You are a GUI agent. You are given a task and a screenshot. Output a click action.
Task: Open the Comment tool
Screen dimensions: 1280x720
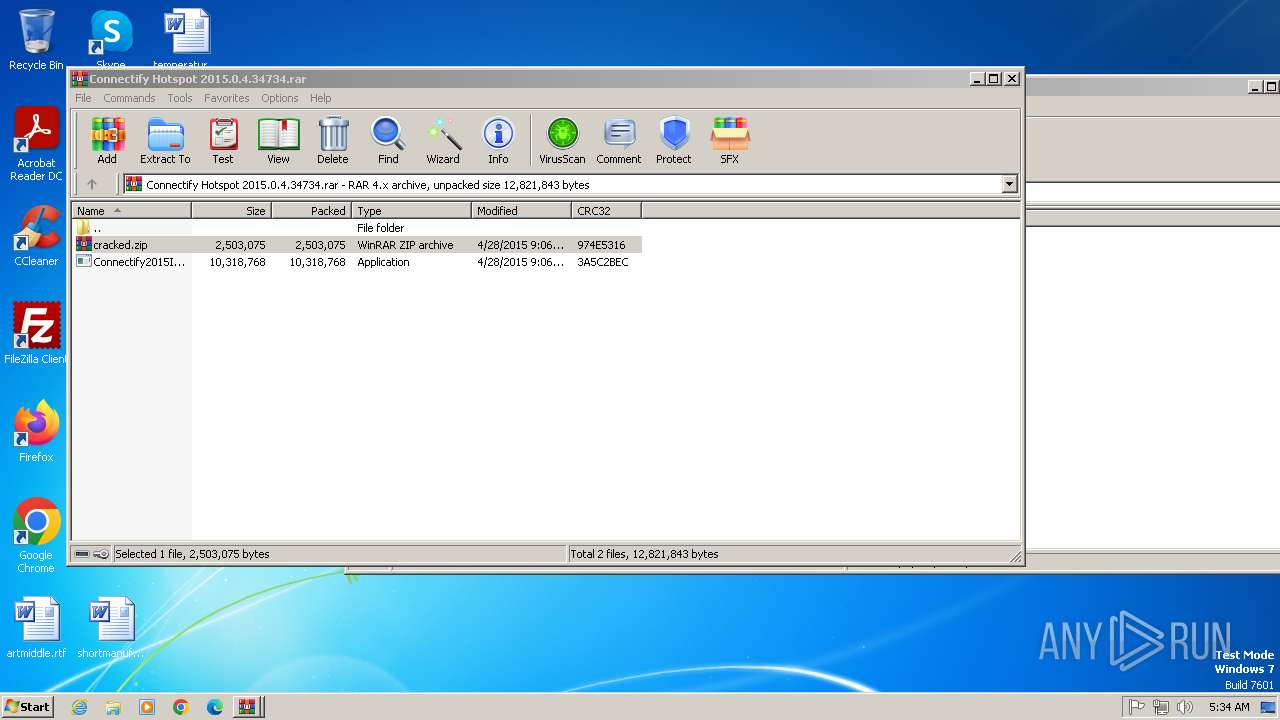pos(619,140)
